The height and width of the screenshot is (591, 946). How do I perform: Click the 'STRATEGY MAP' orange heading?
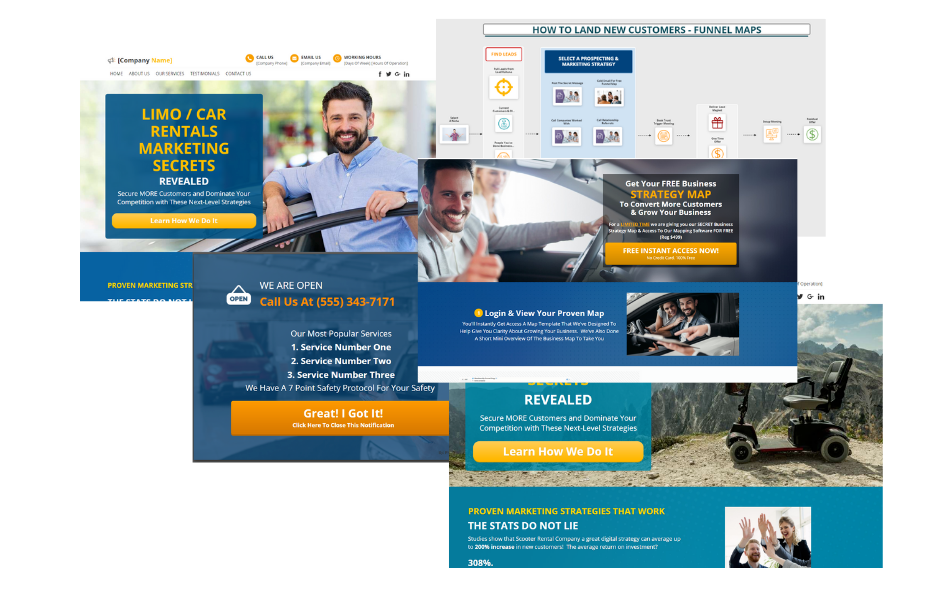670,194
